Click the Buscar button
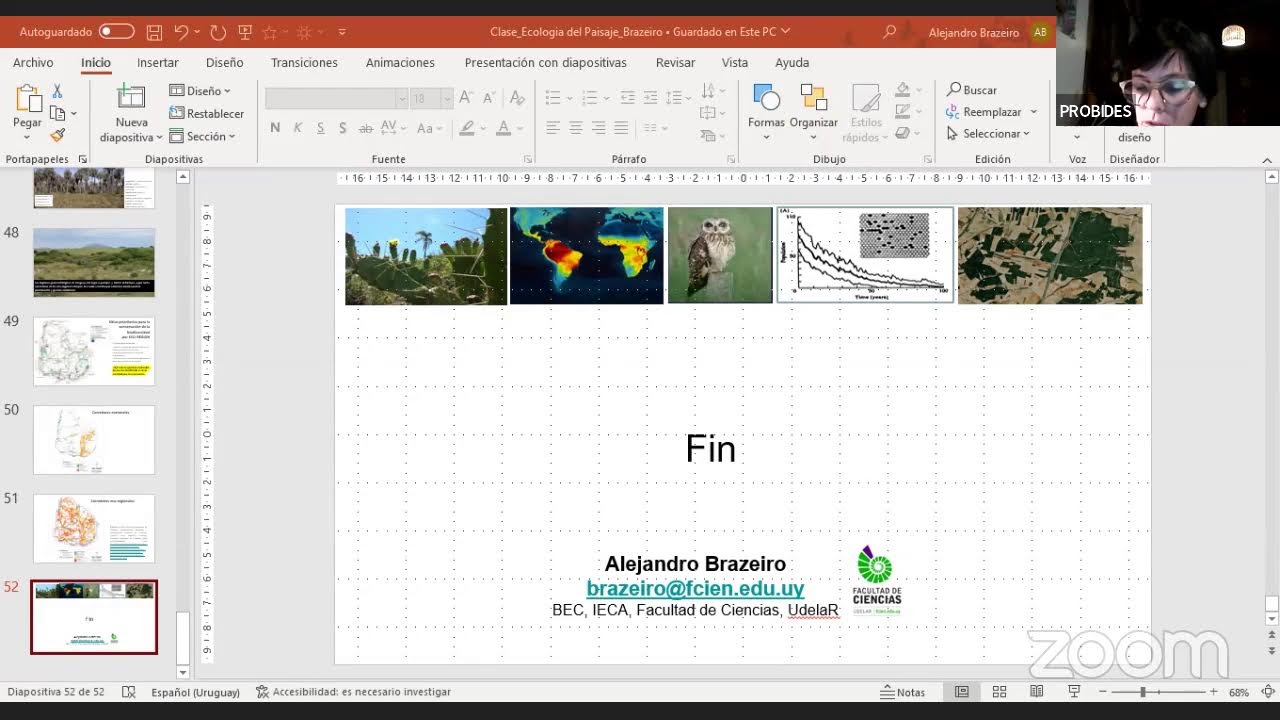The height and width of the screenshot is (720, 1280). pos(972,90)
